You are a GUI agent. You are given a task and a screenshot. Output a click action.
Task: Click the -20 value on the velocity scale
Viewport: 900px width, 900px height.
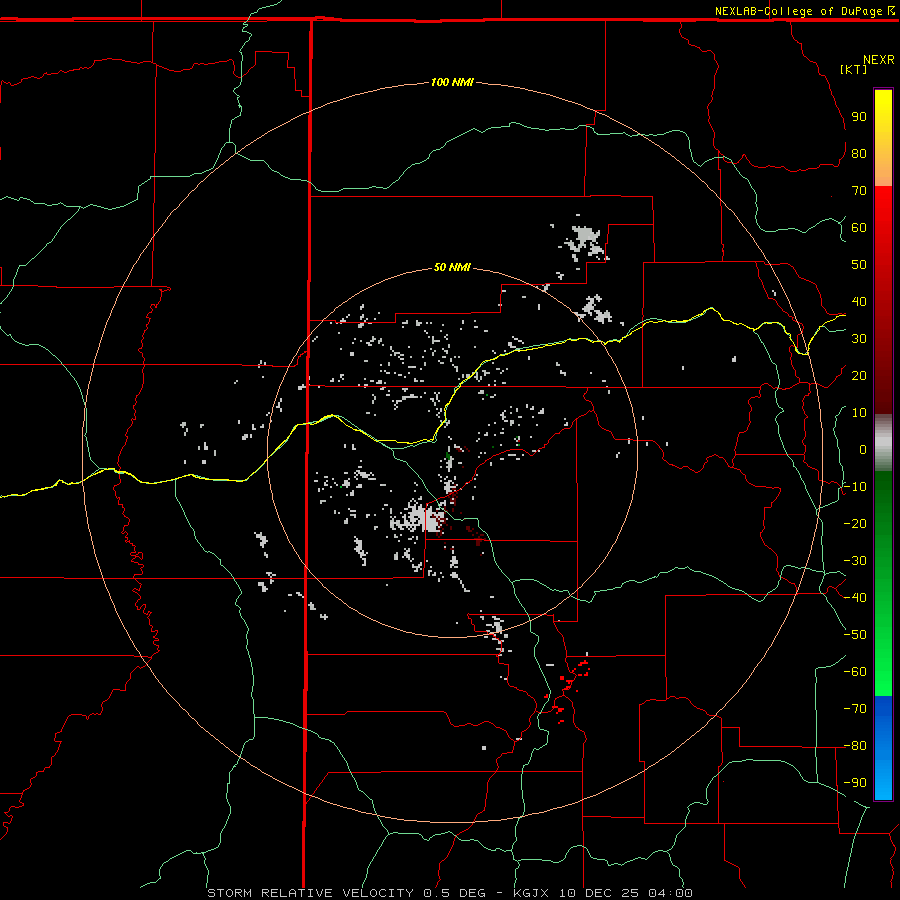855,523
